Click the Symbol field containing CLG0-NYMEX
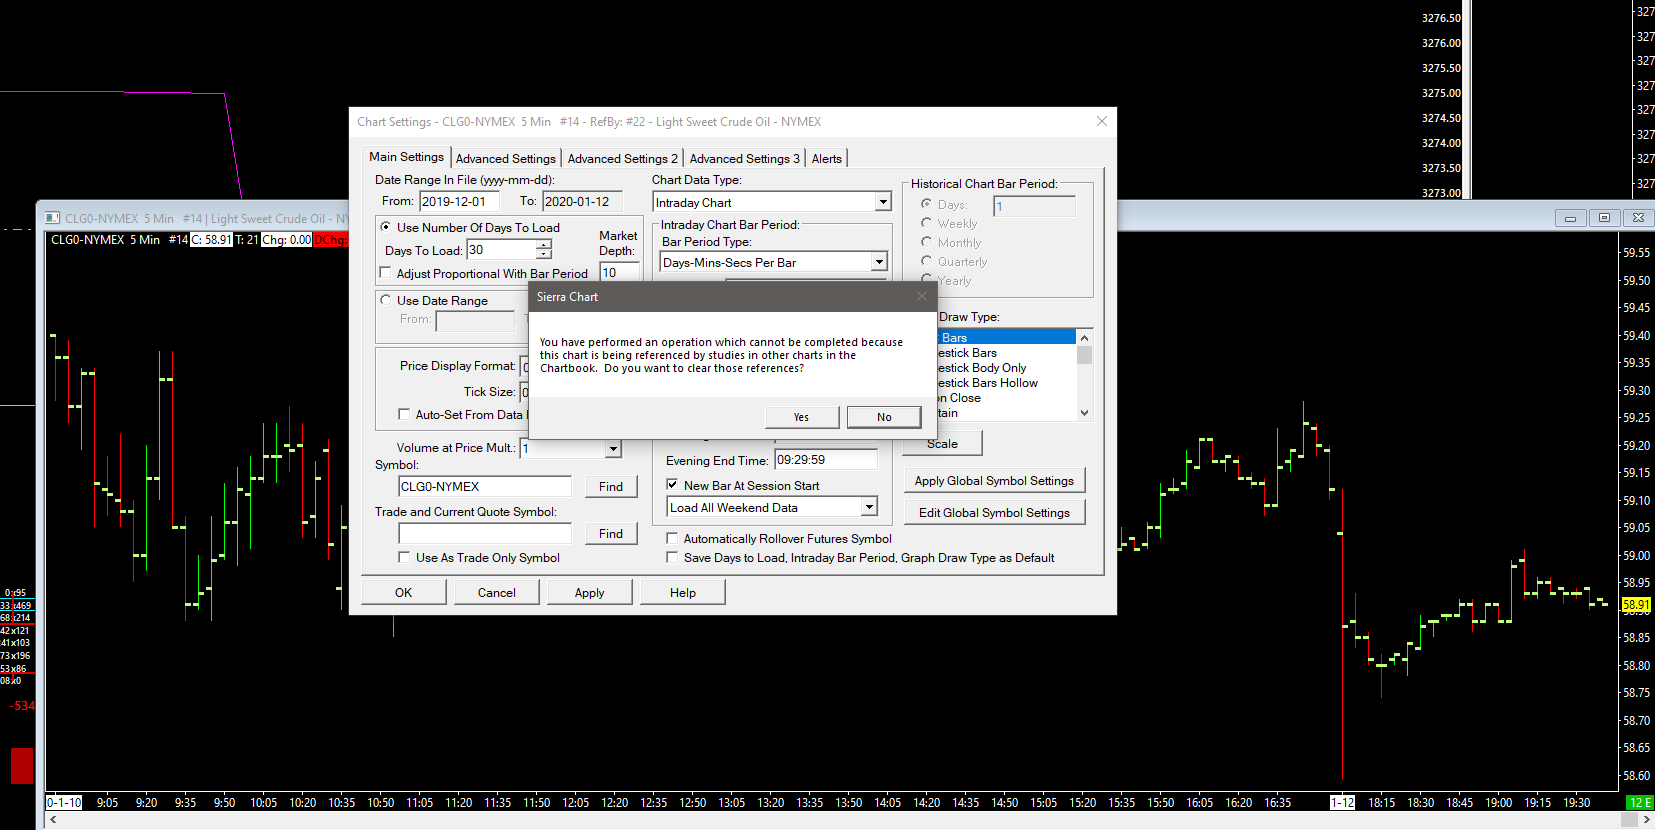The width and height of the screenshot is (1655, 830). click(485, 486)
